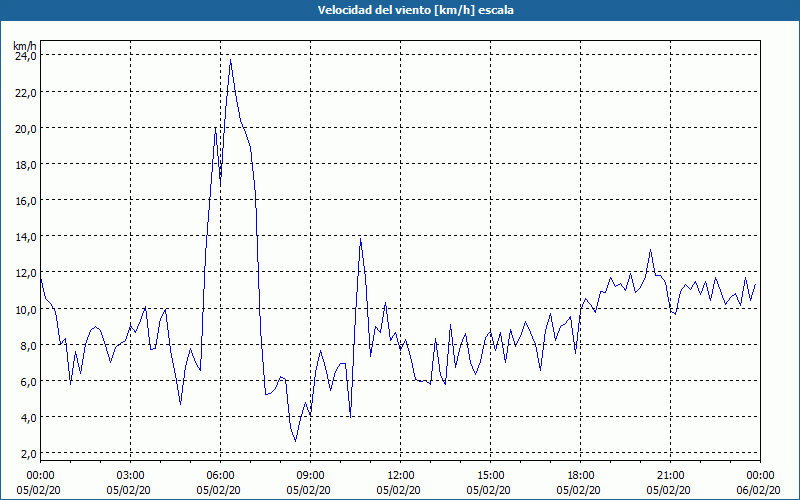Click the "09:00" time label

(310, 476)
